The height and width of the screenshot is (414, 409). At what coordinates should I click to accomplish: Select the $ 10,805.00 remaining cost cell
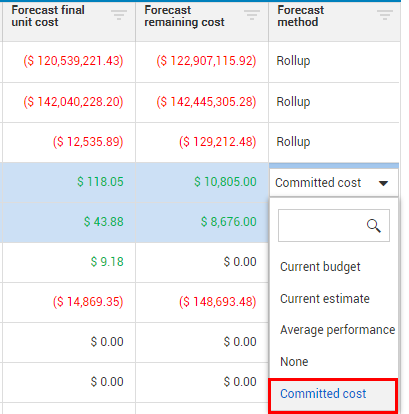tap(202, 182)
